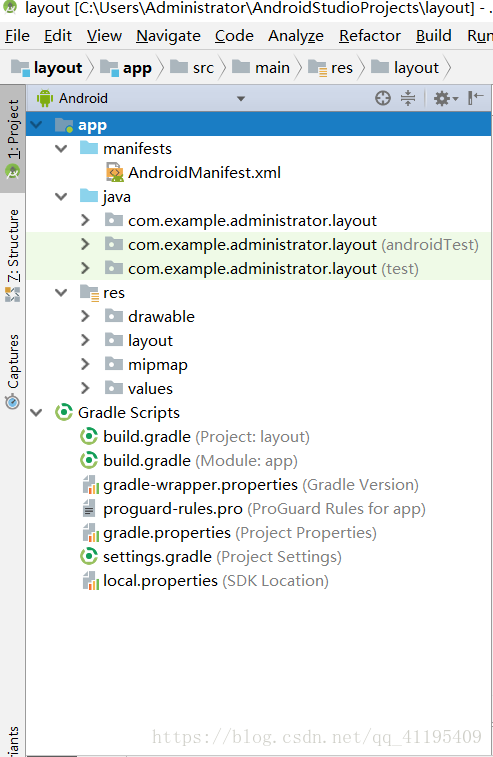Open the 7: Structure side tab
The height and width of the screenshot is (757, 493).
point(13,254)
